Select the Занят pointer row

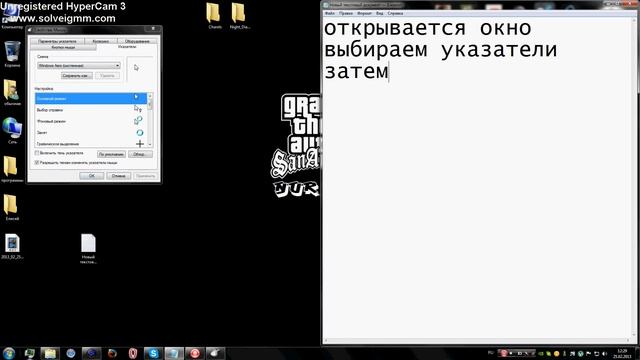click(x=91, y=133)
